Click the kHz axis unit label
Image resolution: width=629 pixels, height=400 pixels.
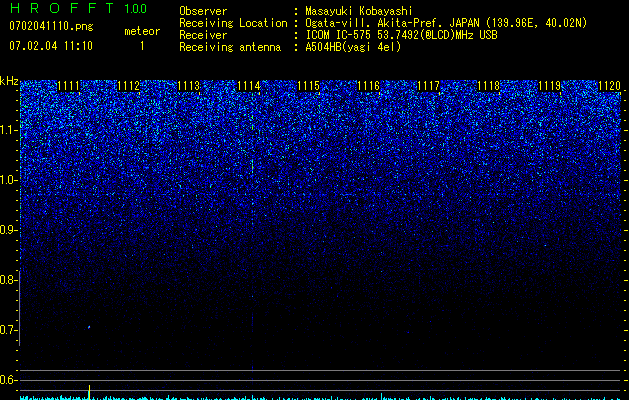point(9,81)
